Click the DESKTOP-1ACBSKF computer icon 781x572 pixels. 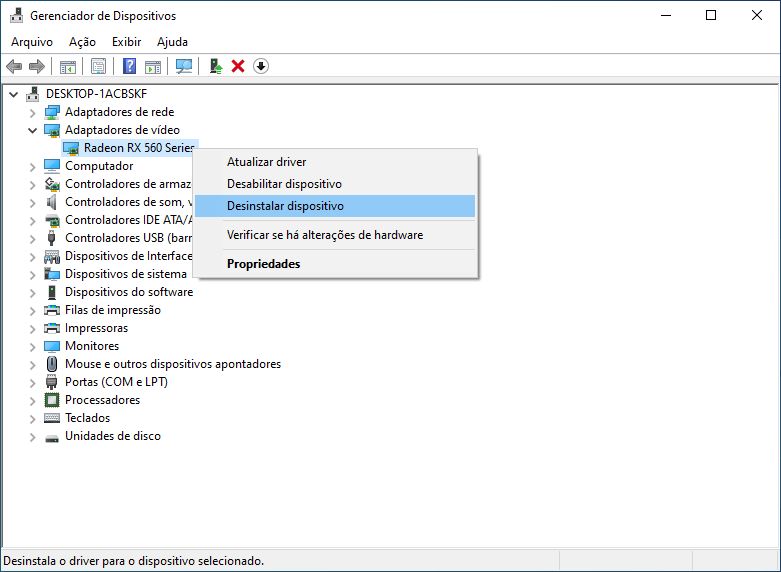coord(33,94)
